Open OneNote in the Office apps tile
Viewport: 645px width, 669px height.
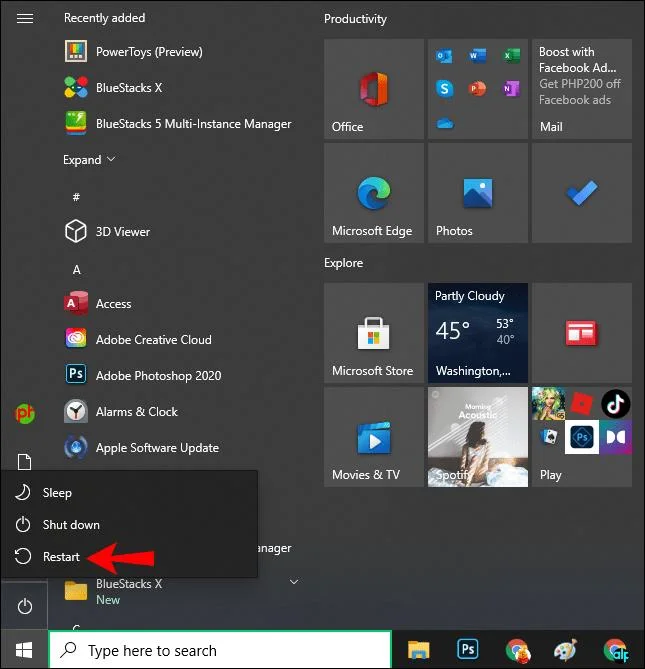click(511, 89)
